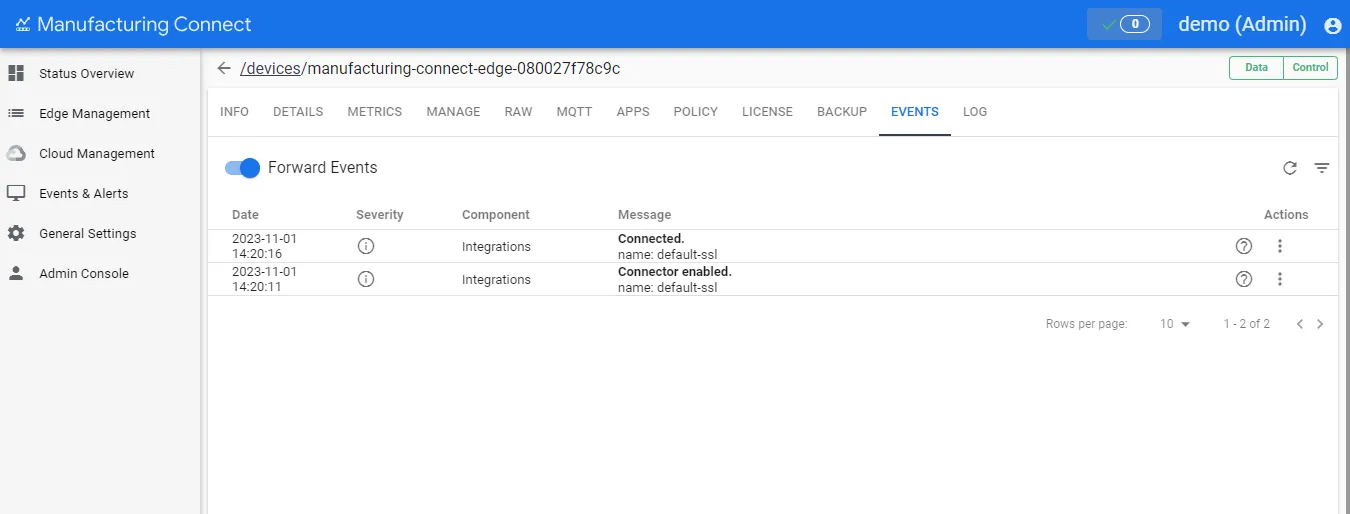
Task: Click the Admin Console person icon
Action: [x=16, y=273]
